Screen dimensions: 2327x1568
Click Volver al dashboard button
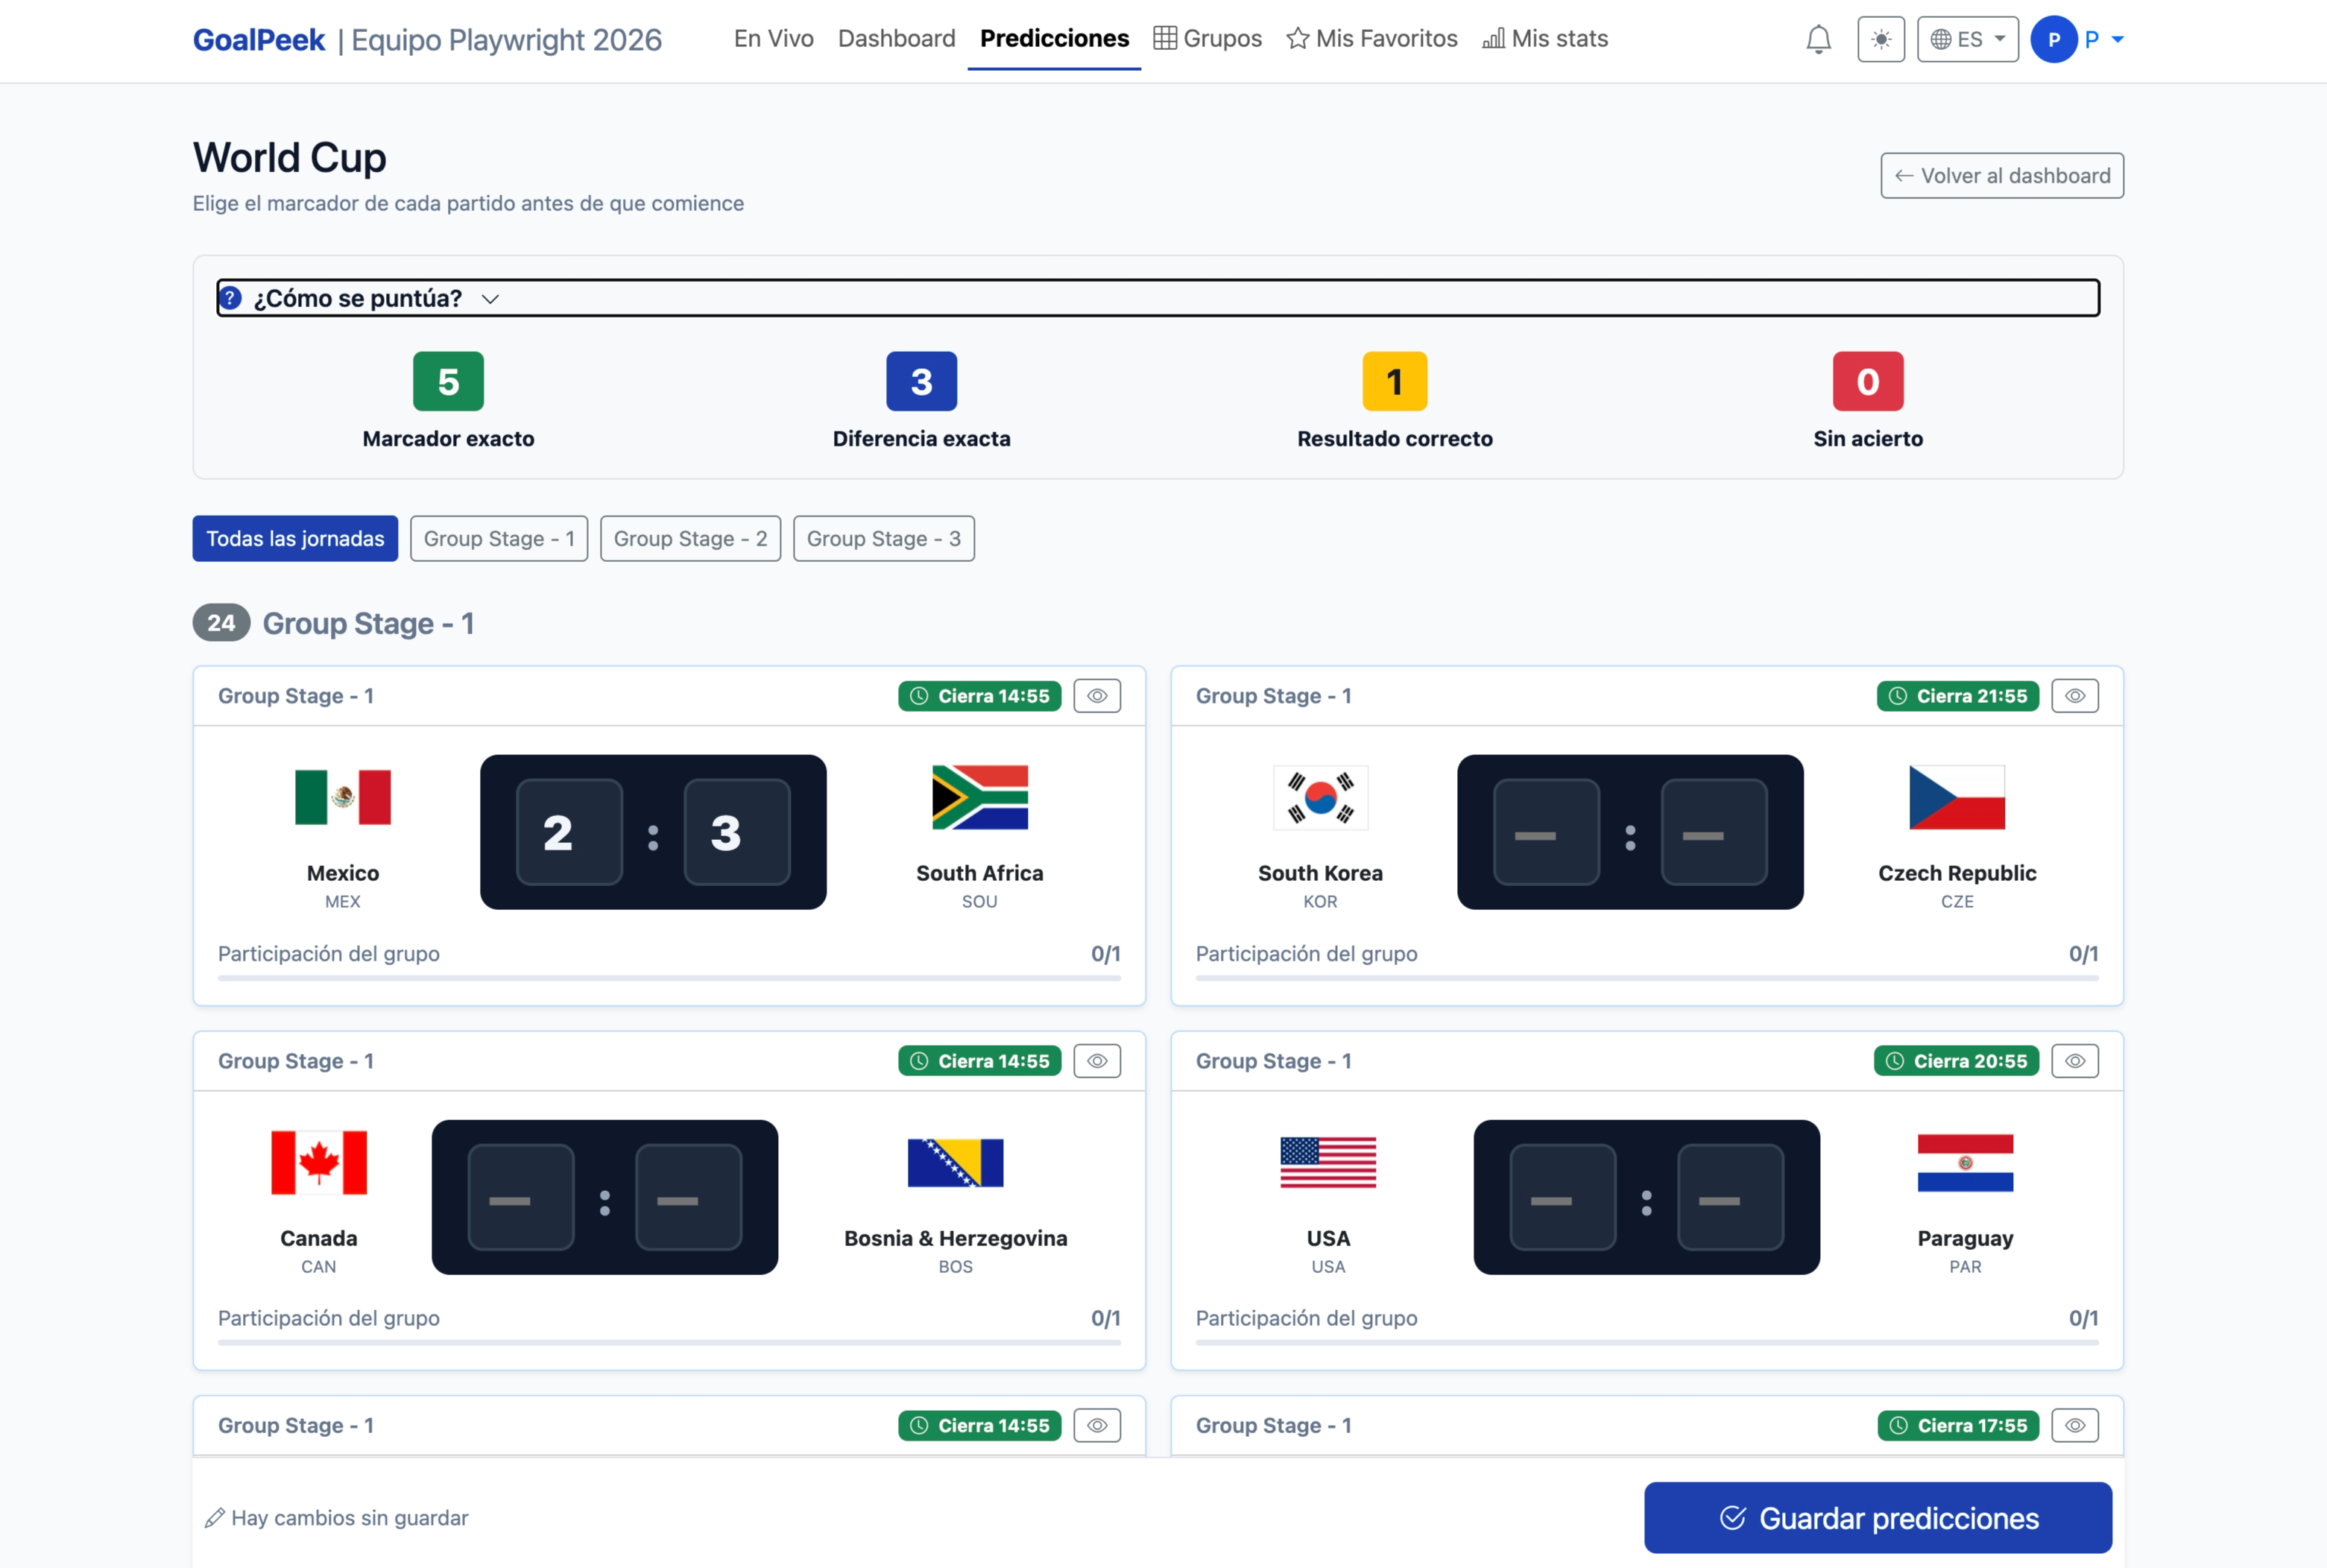coord(2001,176)
